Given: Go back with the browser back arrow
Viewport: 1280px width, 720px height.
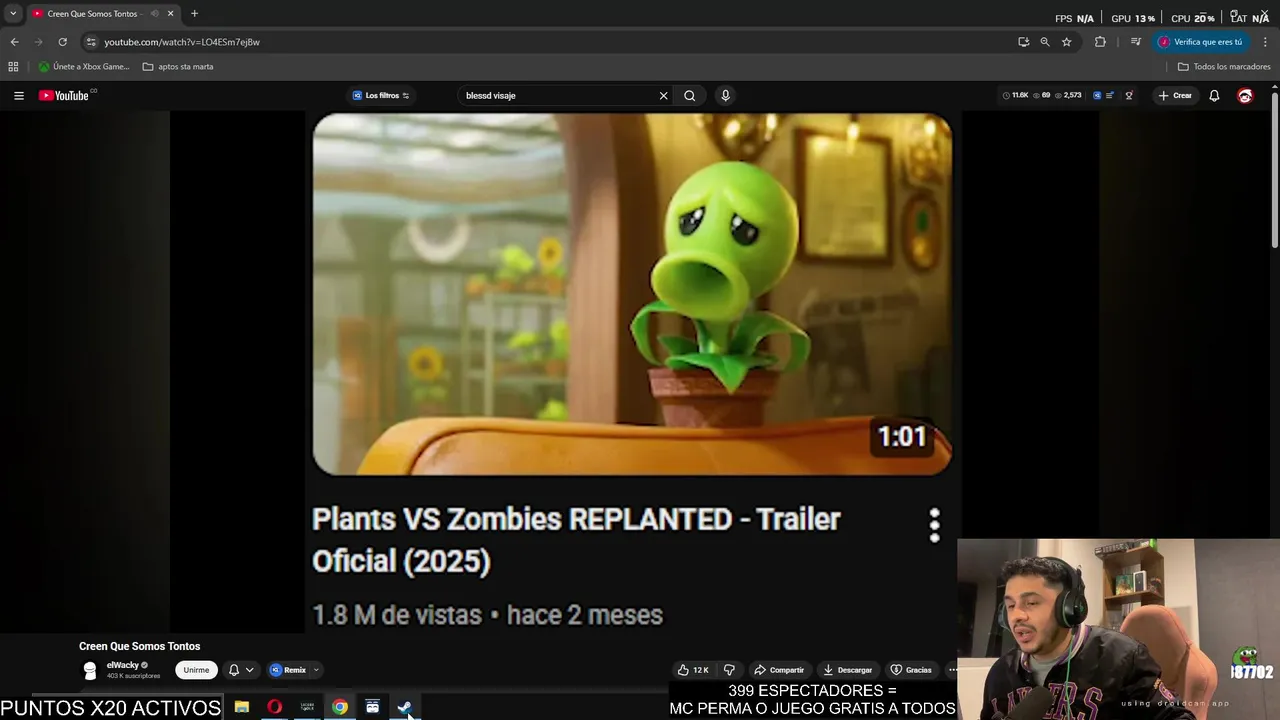Looking at the screenshot, I should click(14, 42).
